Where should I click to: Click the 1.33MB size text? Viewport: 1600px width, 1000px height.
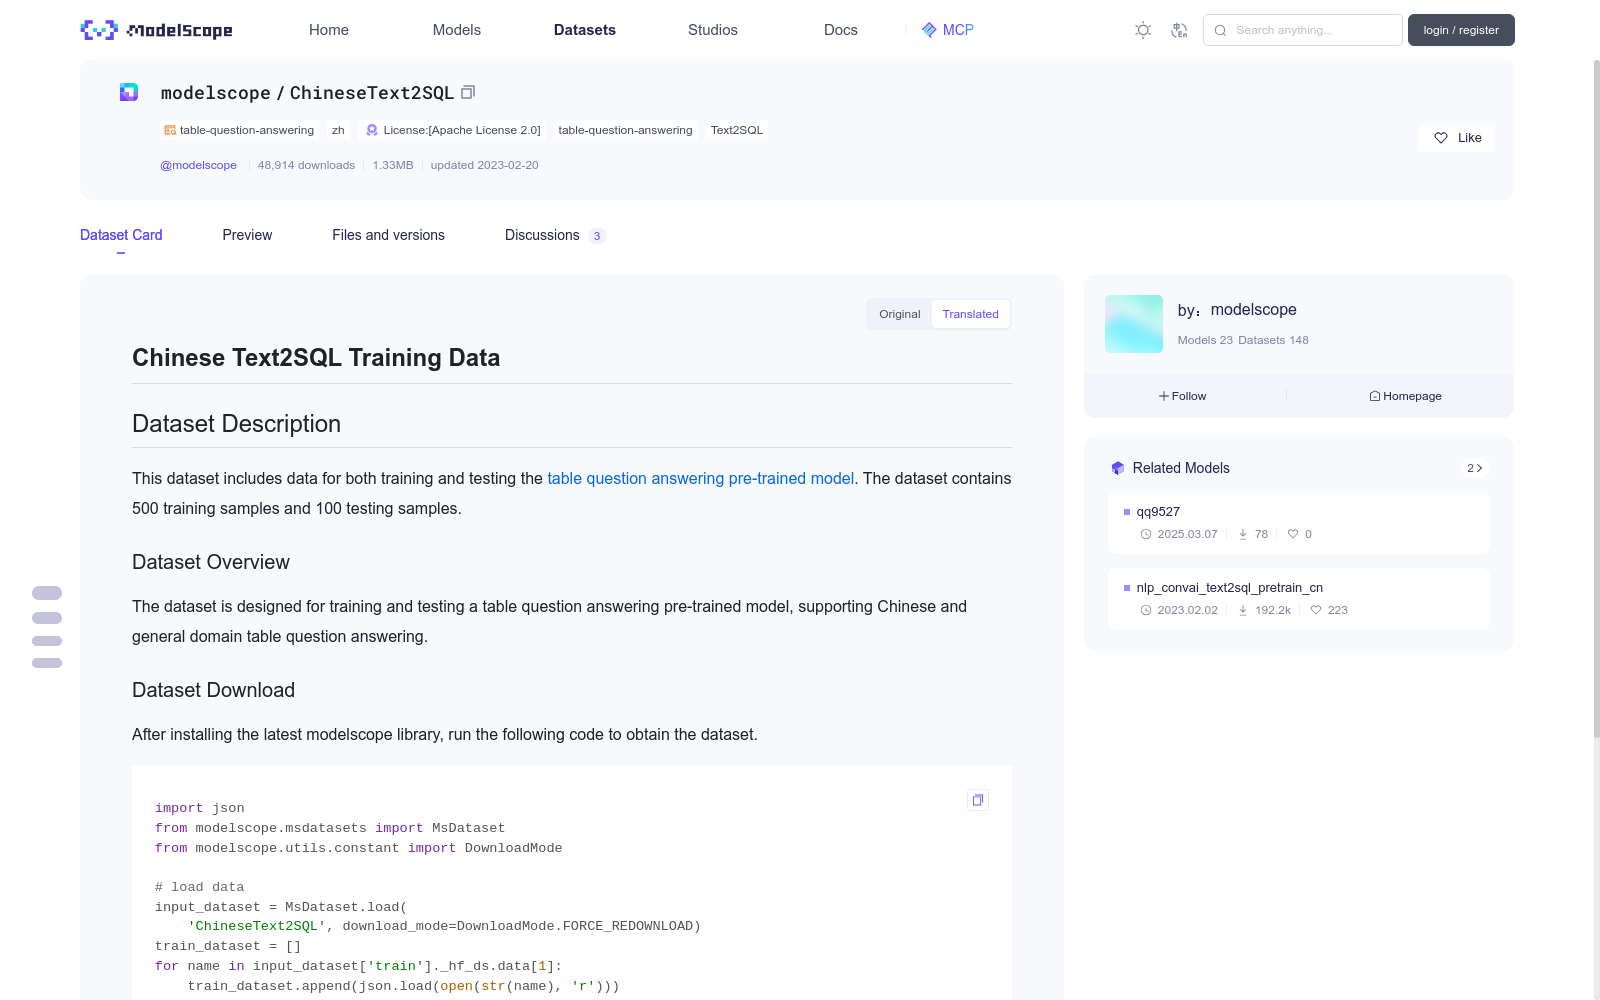pyautogui.click(x=393, y=165)
